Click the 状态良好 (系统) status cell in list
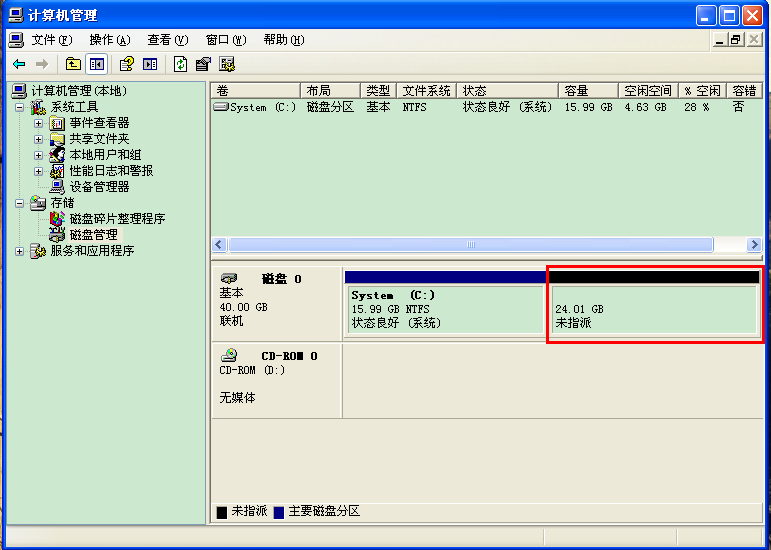The height and width of the screenshot is (550, 771). coord(507,107)
